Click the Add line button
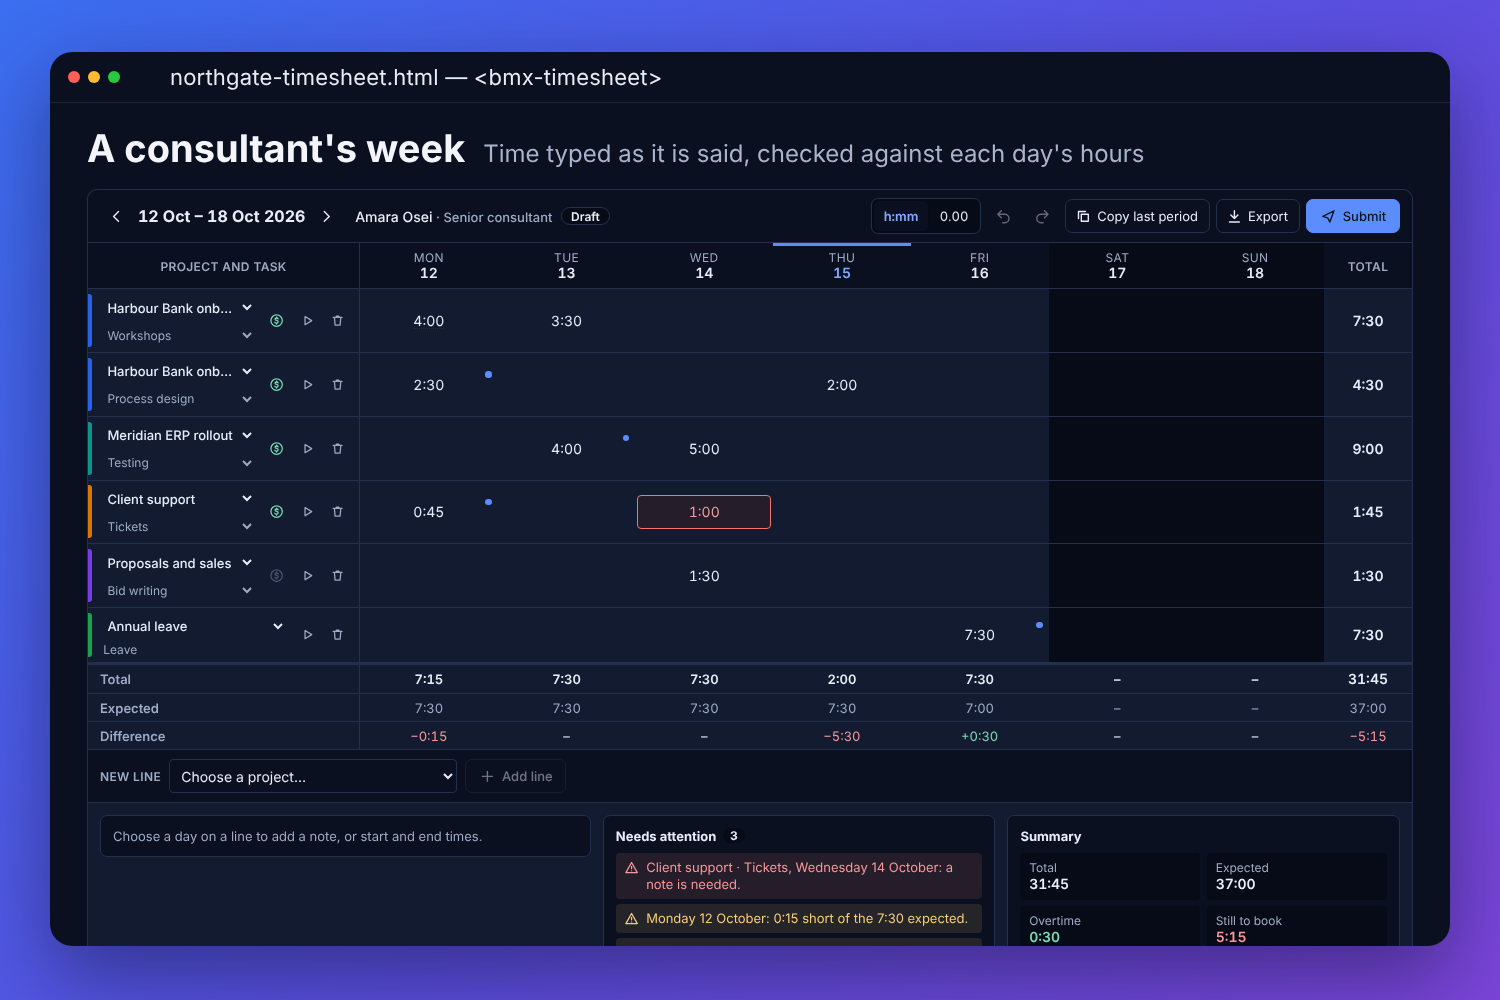This screenshot has width=1500, height=1000. [x=516, y=777]
